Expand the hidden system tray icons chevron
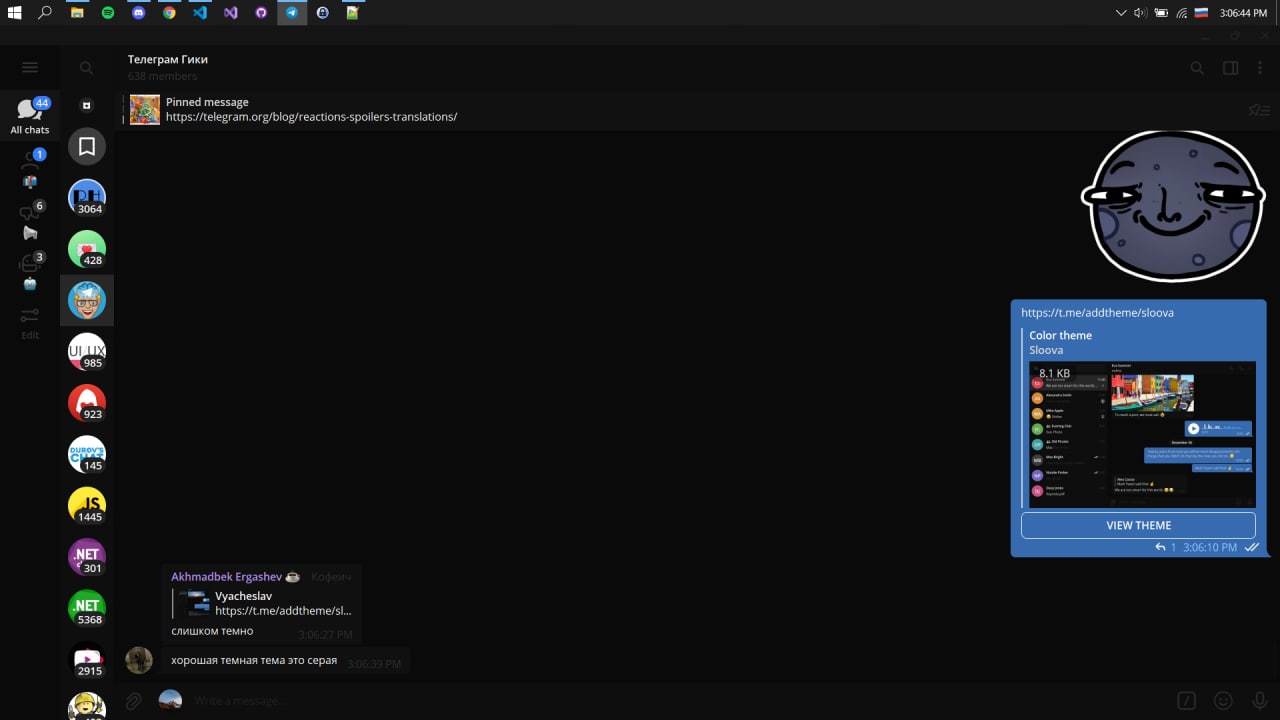Viewport: 1280px width, 720px height. [x=1120, y=13]
